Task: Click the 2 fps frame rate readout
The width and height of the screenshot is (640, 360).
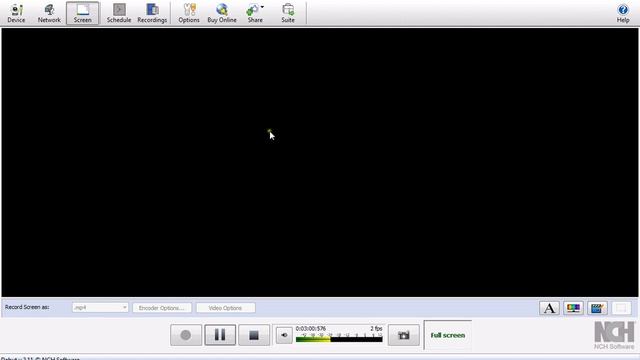Action: [x=376, y=329]
